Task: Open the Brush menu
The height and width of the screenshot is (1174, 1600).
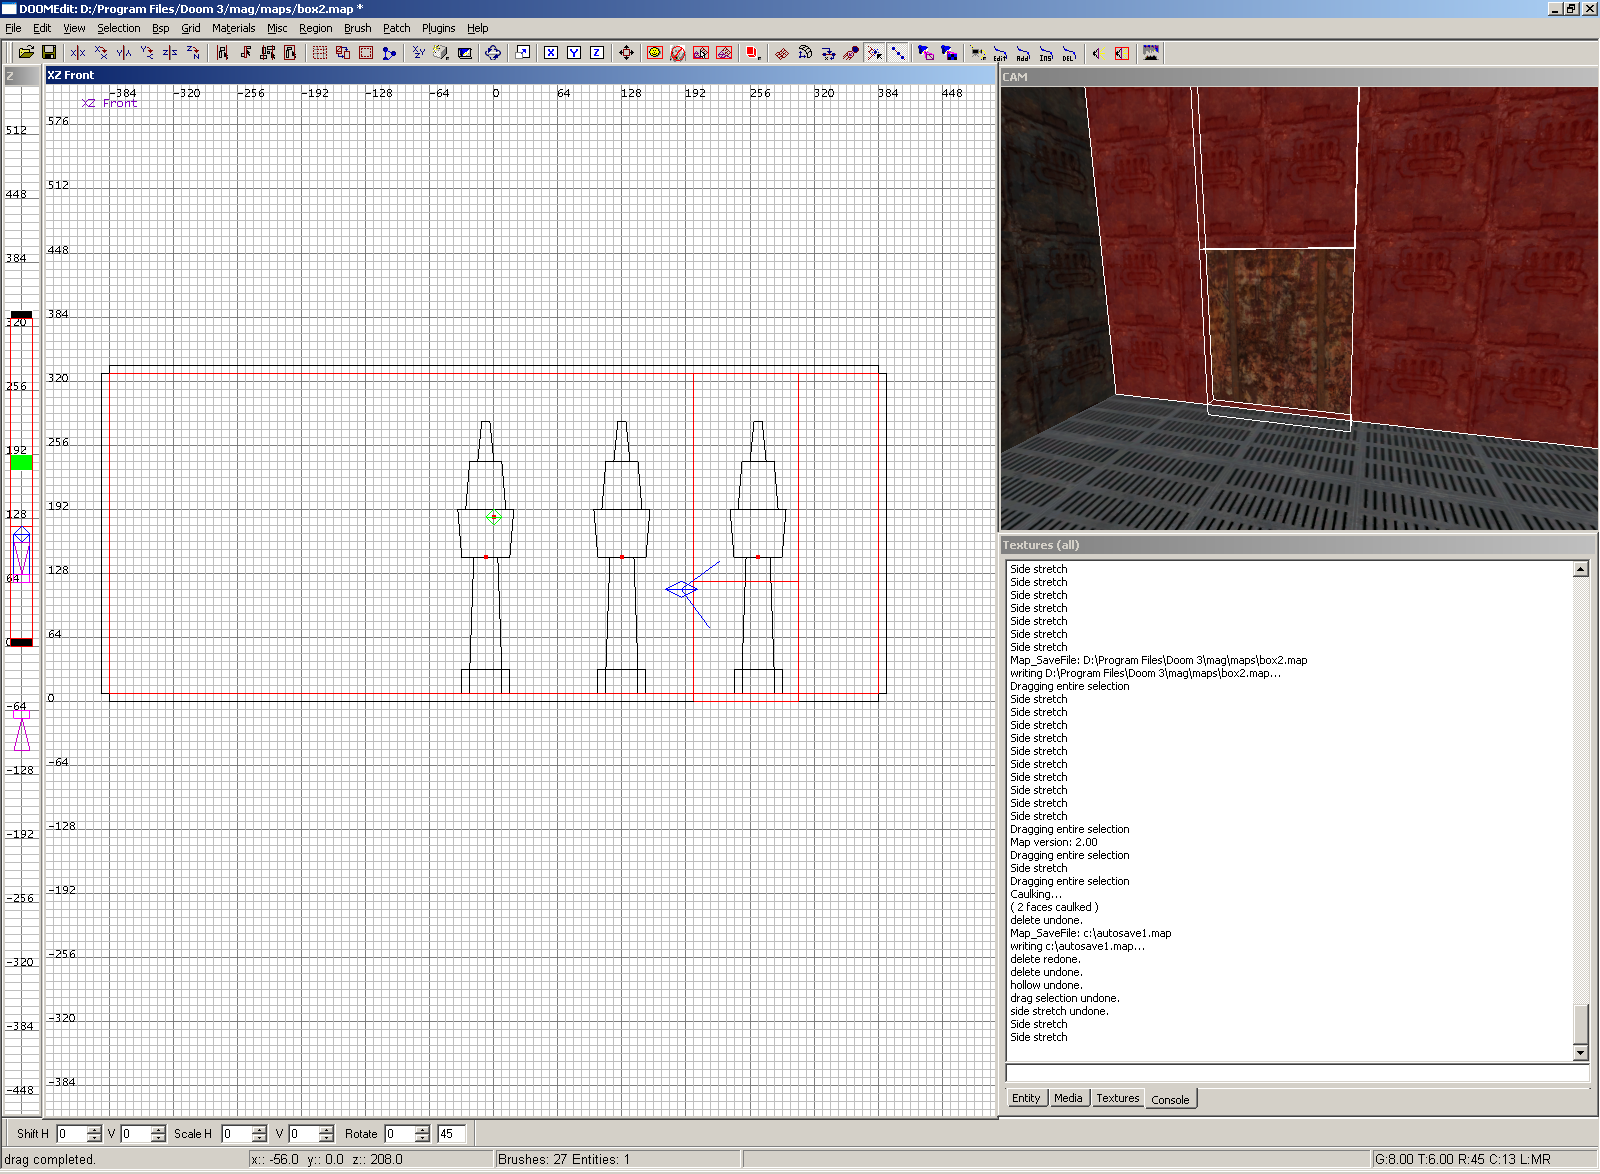Action: pyautogui.click(x=357, y=28)
